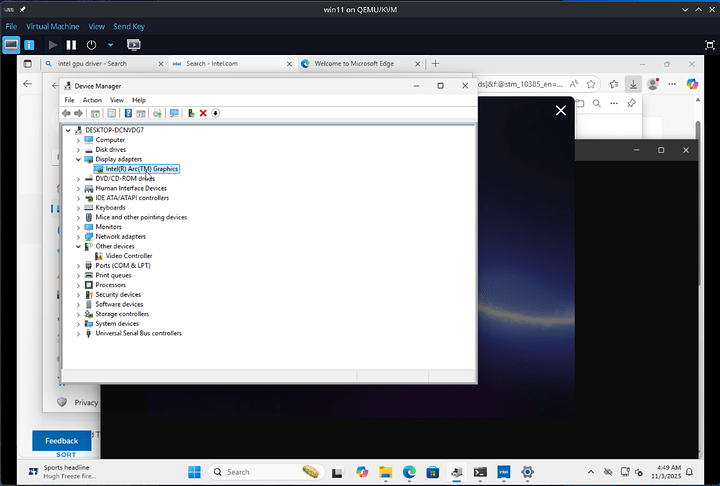Expand the Disk drives category

78,150
